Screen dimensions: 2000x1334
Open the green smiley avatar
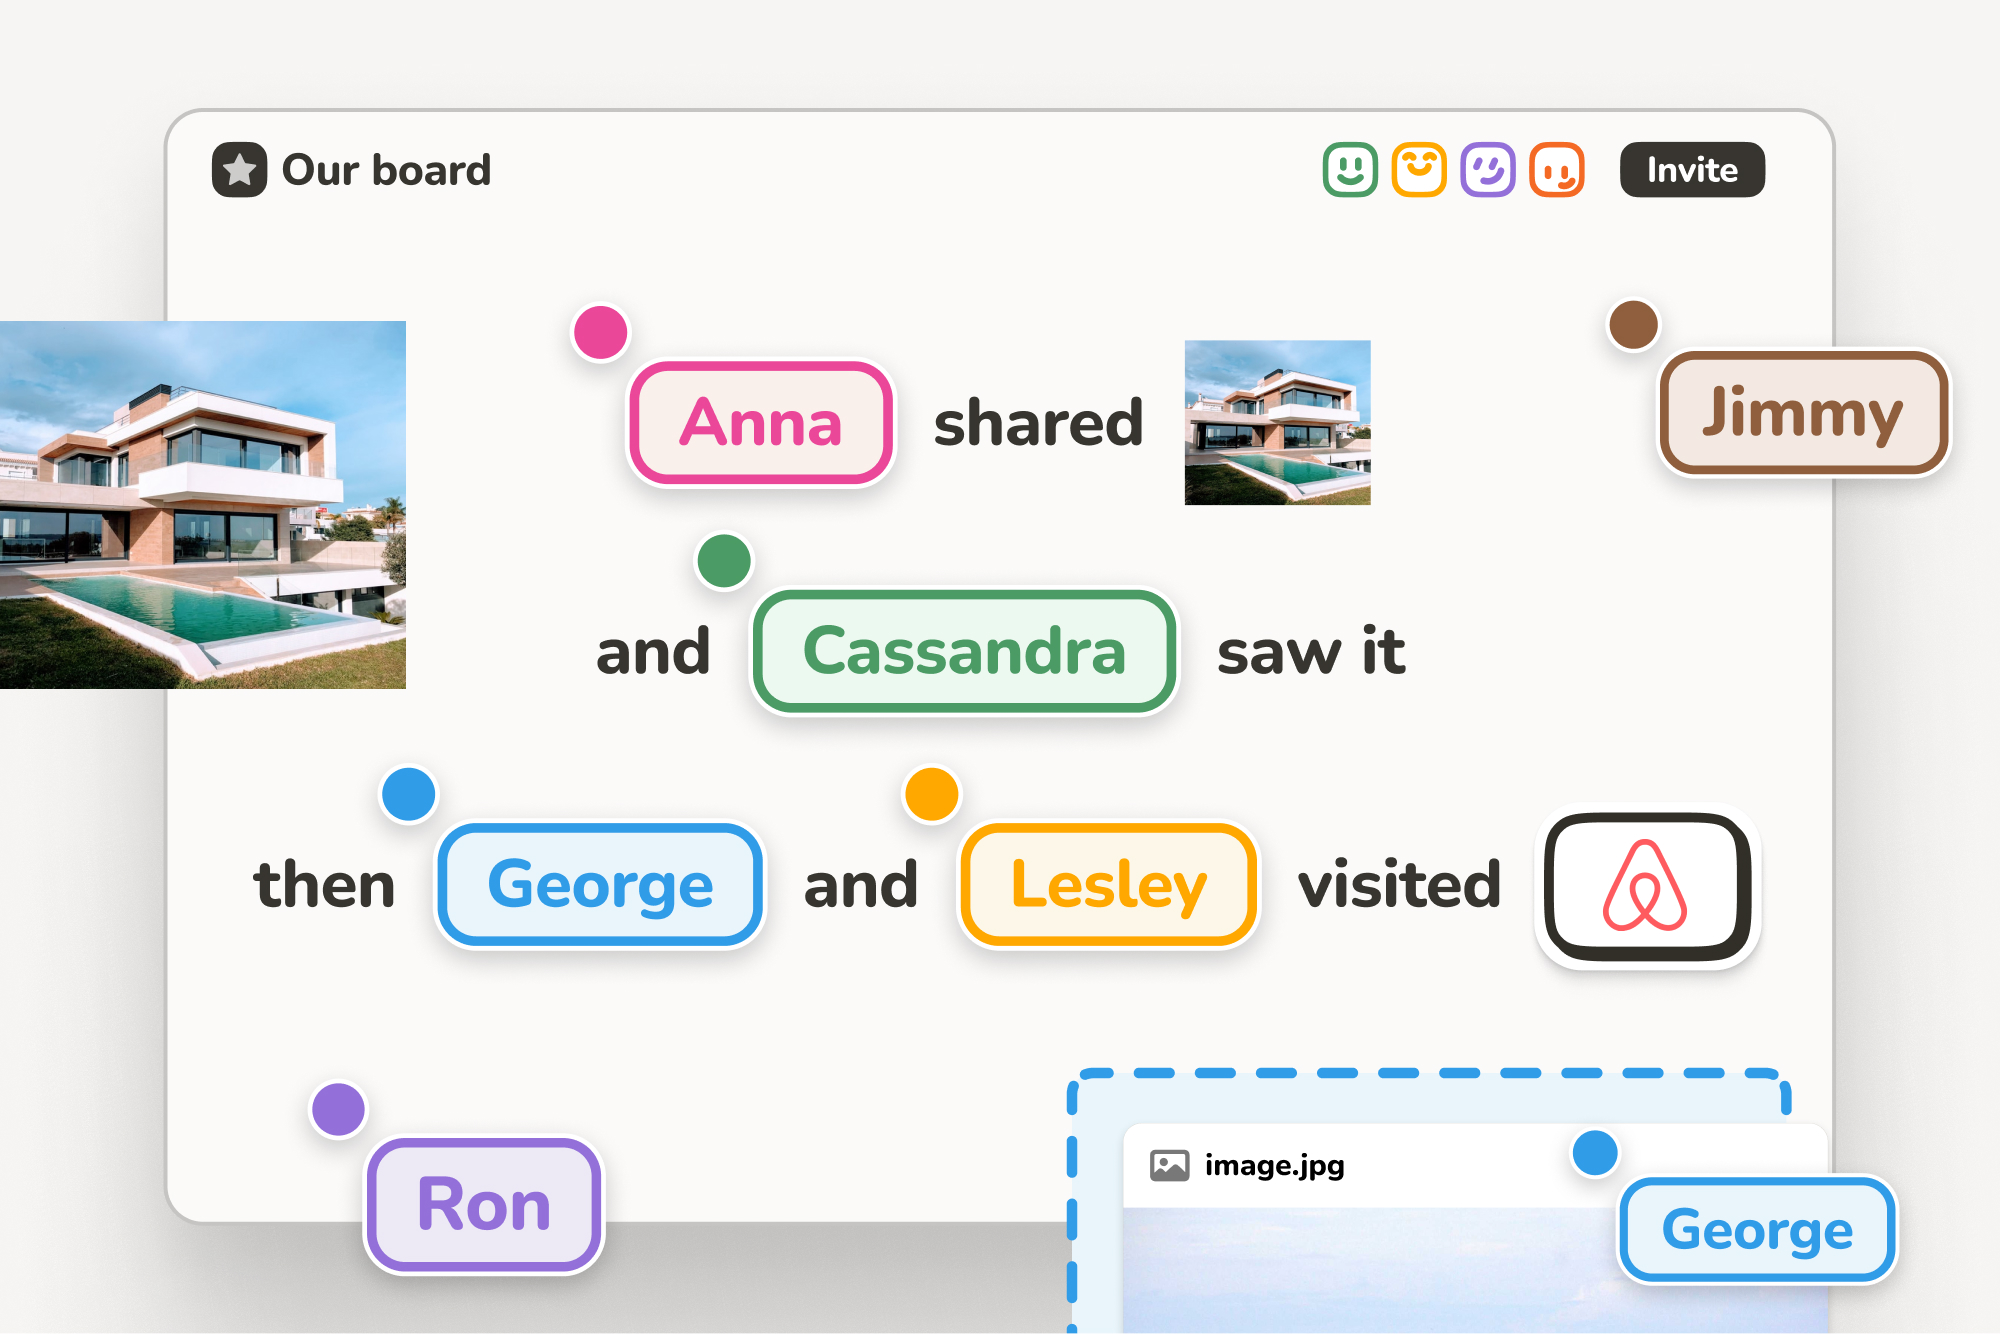point(1350,170)
